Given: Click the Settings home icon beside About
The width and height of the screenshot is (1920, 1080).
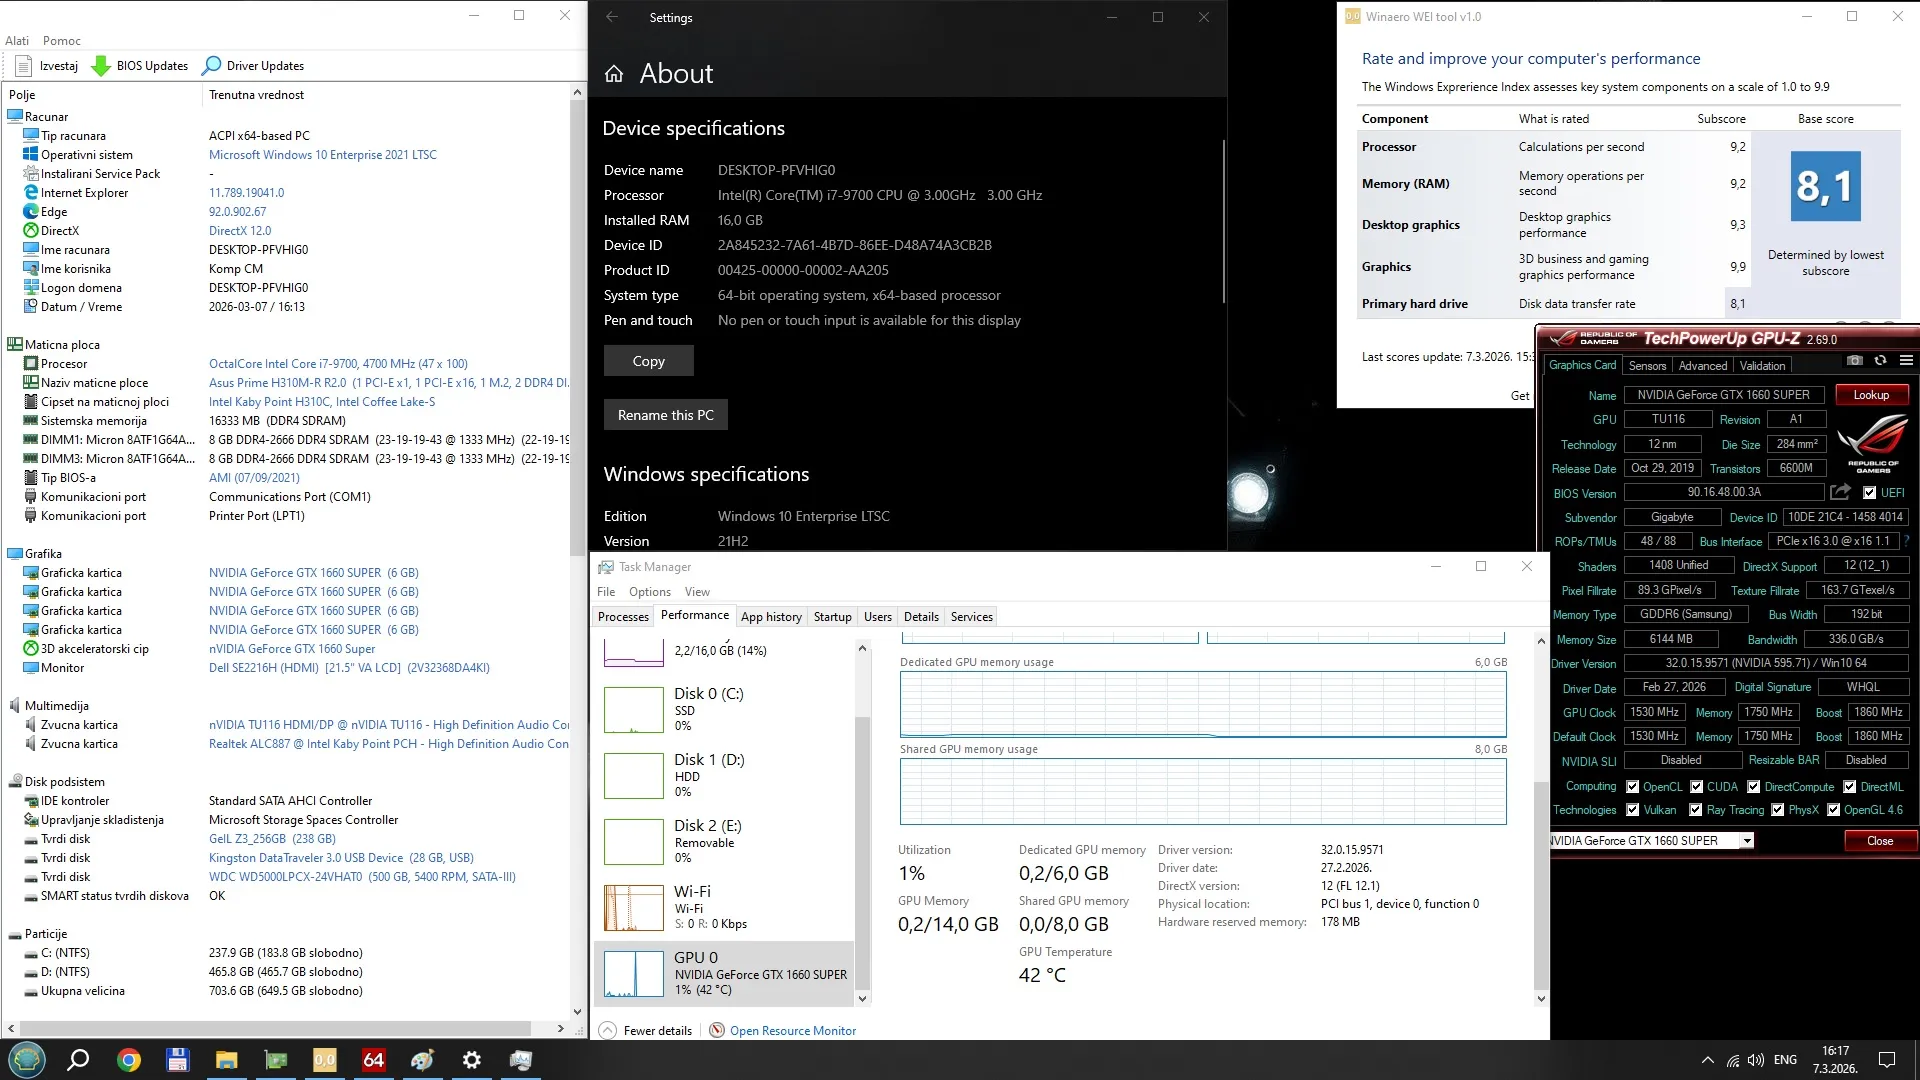Looking at the screenshot, I should coord(614,74).
